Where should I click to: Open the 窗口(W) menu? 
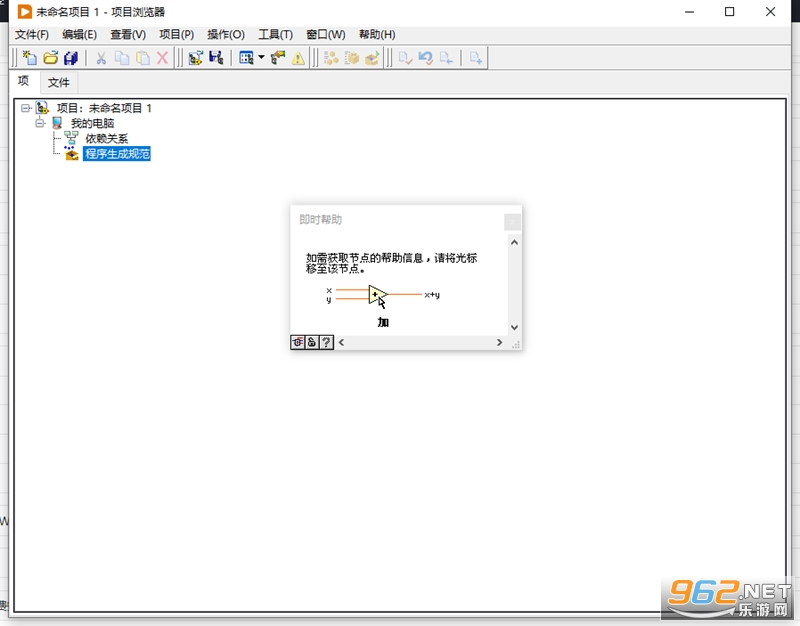pos(326,35)
